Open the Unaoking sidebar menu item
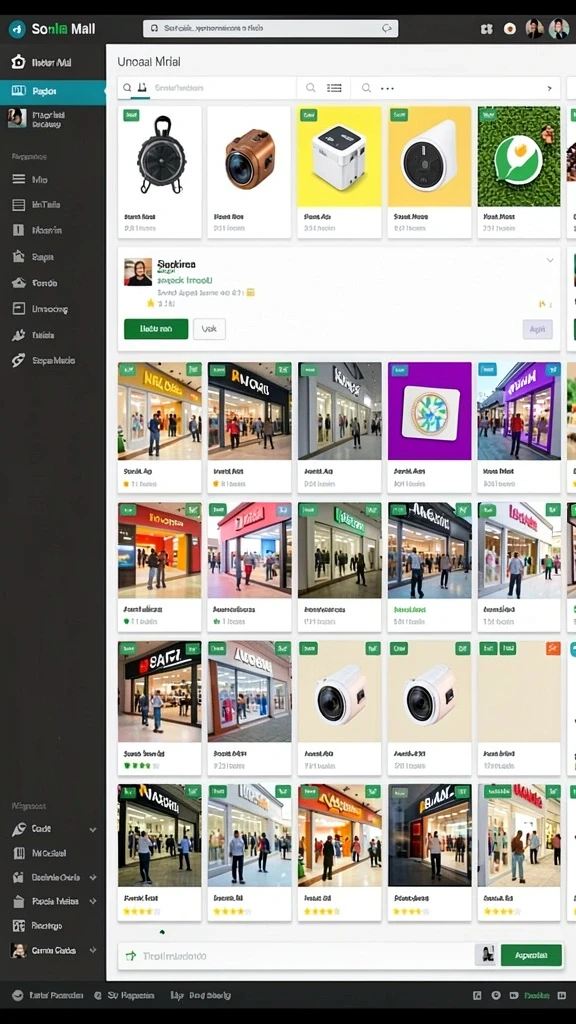The width and height of the screenshot is (576, 1024). pos(50,309)
